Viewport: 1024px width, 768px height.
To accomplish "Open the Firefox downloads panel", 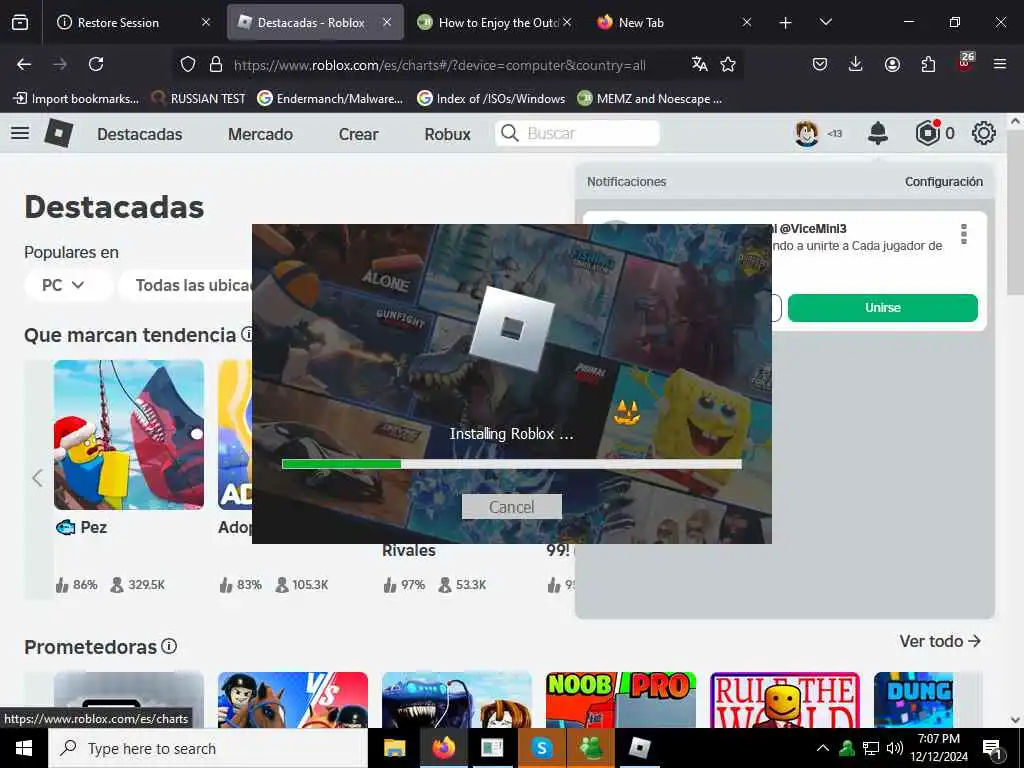I will point(856,64).
